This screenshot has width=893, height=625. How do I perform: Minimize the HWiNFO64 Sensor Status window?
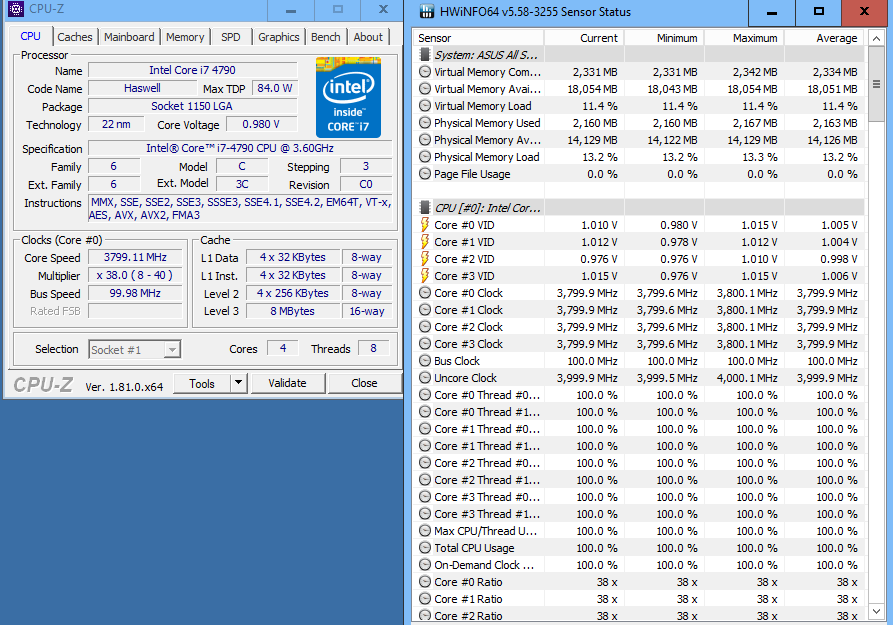tap(772, 12)
